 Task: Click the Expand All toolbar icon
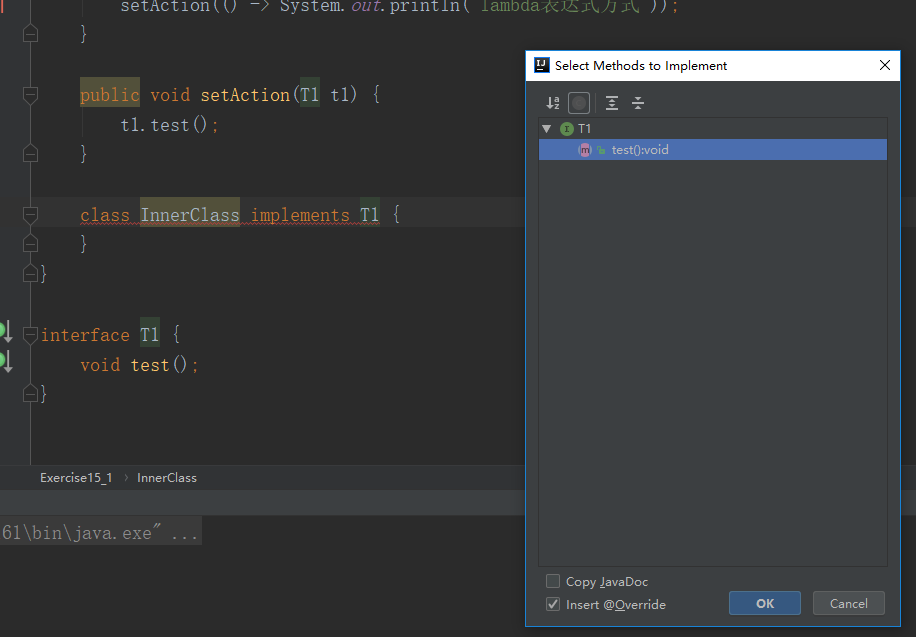click(612, 103)
